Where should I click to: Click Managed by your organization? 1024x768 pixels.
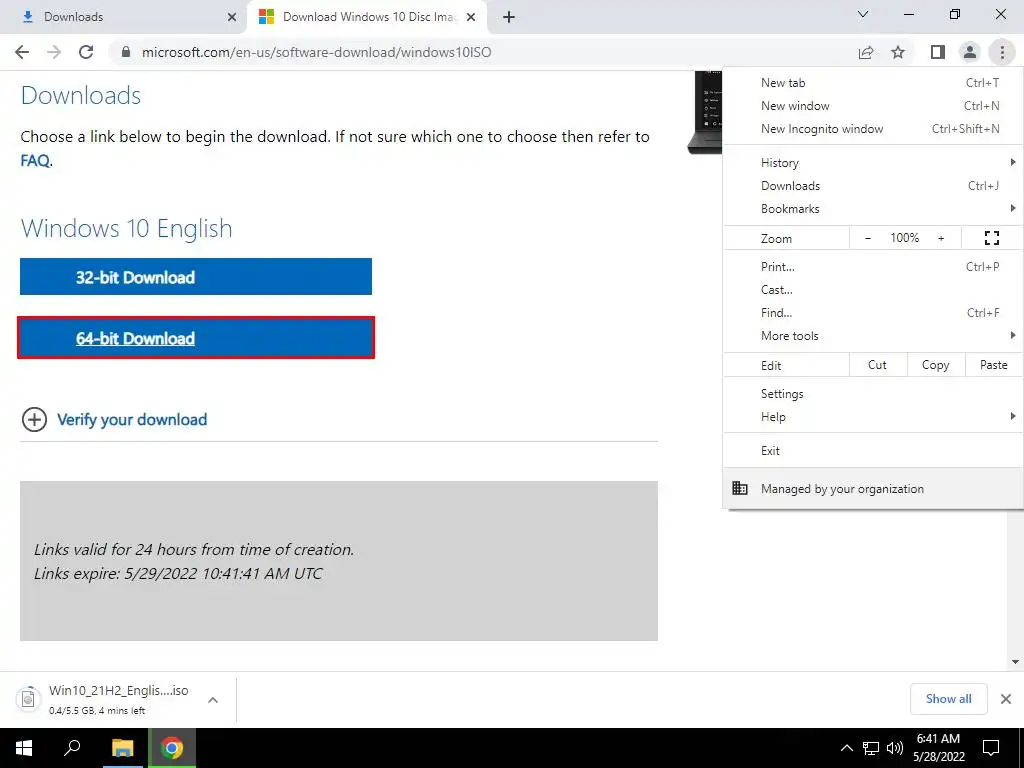pos(873,488)
